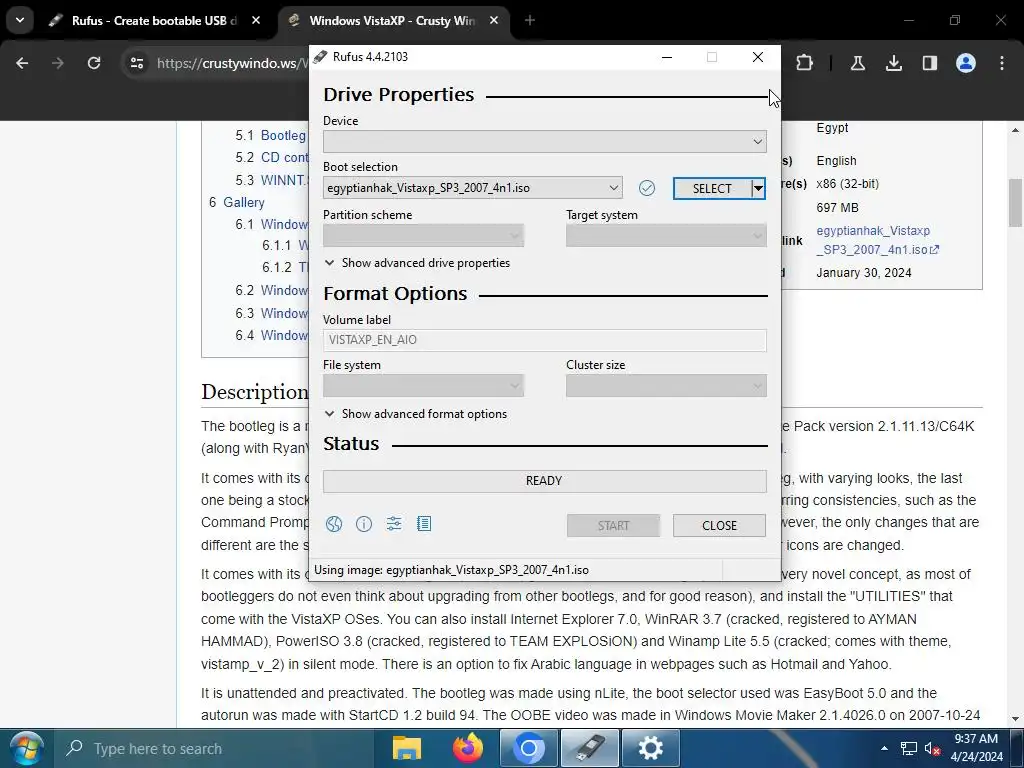This screenshot has height=768, width=1024.
Task: Open the 6 Gallery contents link
Action: pos(236,202)
